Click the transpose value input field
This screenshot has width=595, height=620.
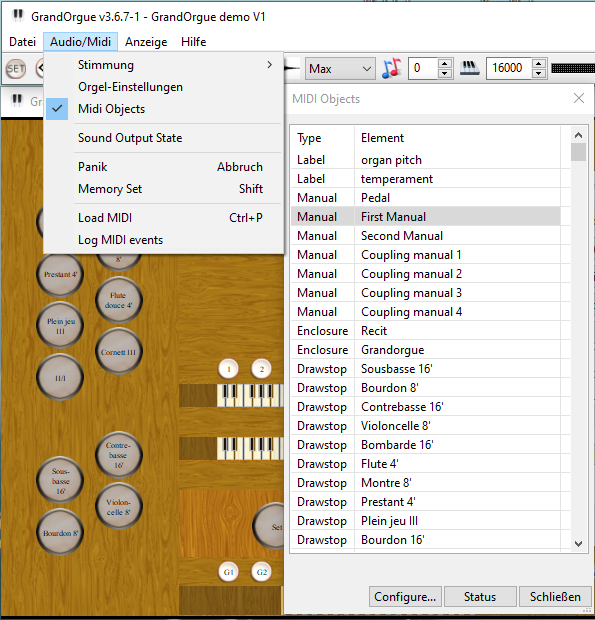coord(423,68)
